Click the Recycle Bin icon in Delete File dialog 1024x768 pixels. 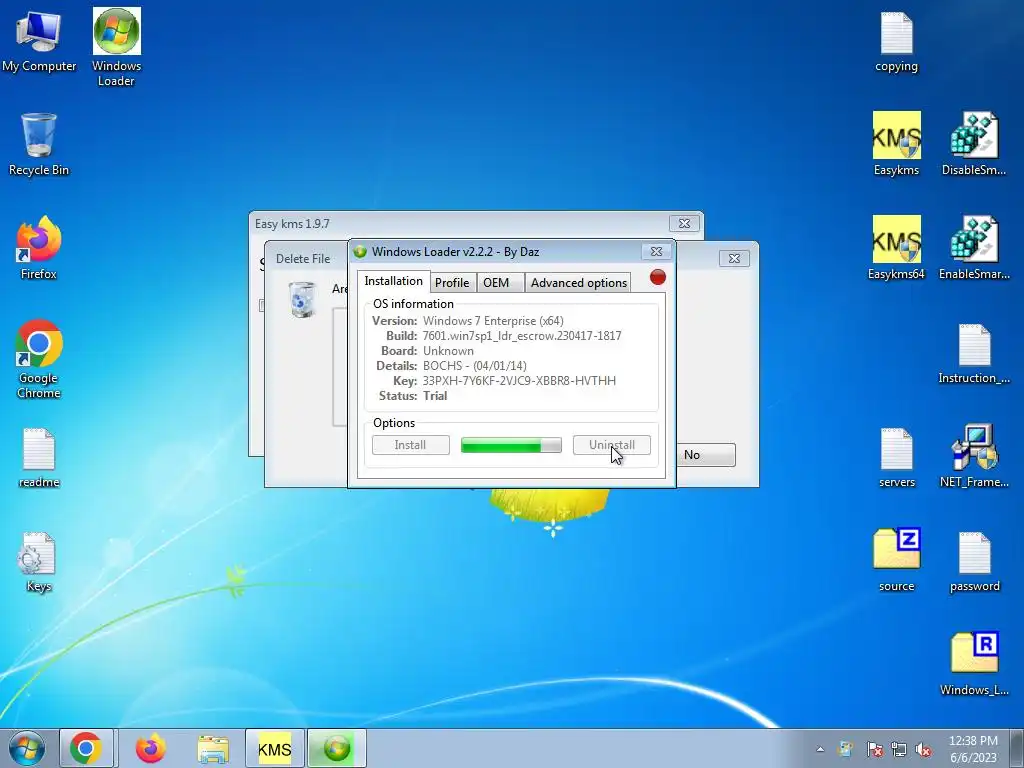[x=302, y=300]
